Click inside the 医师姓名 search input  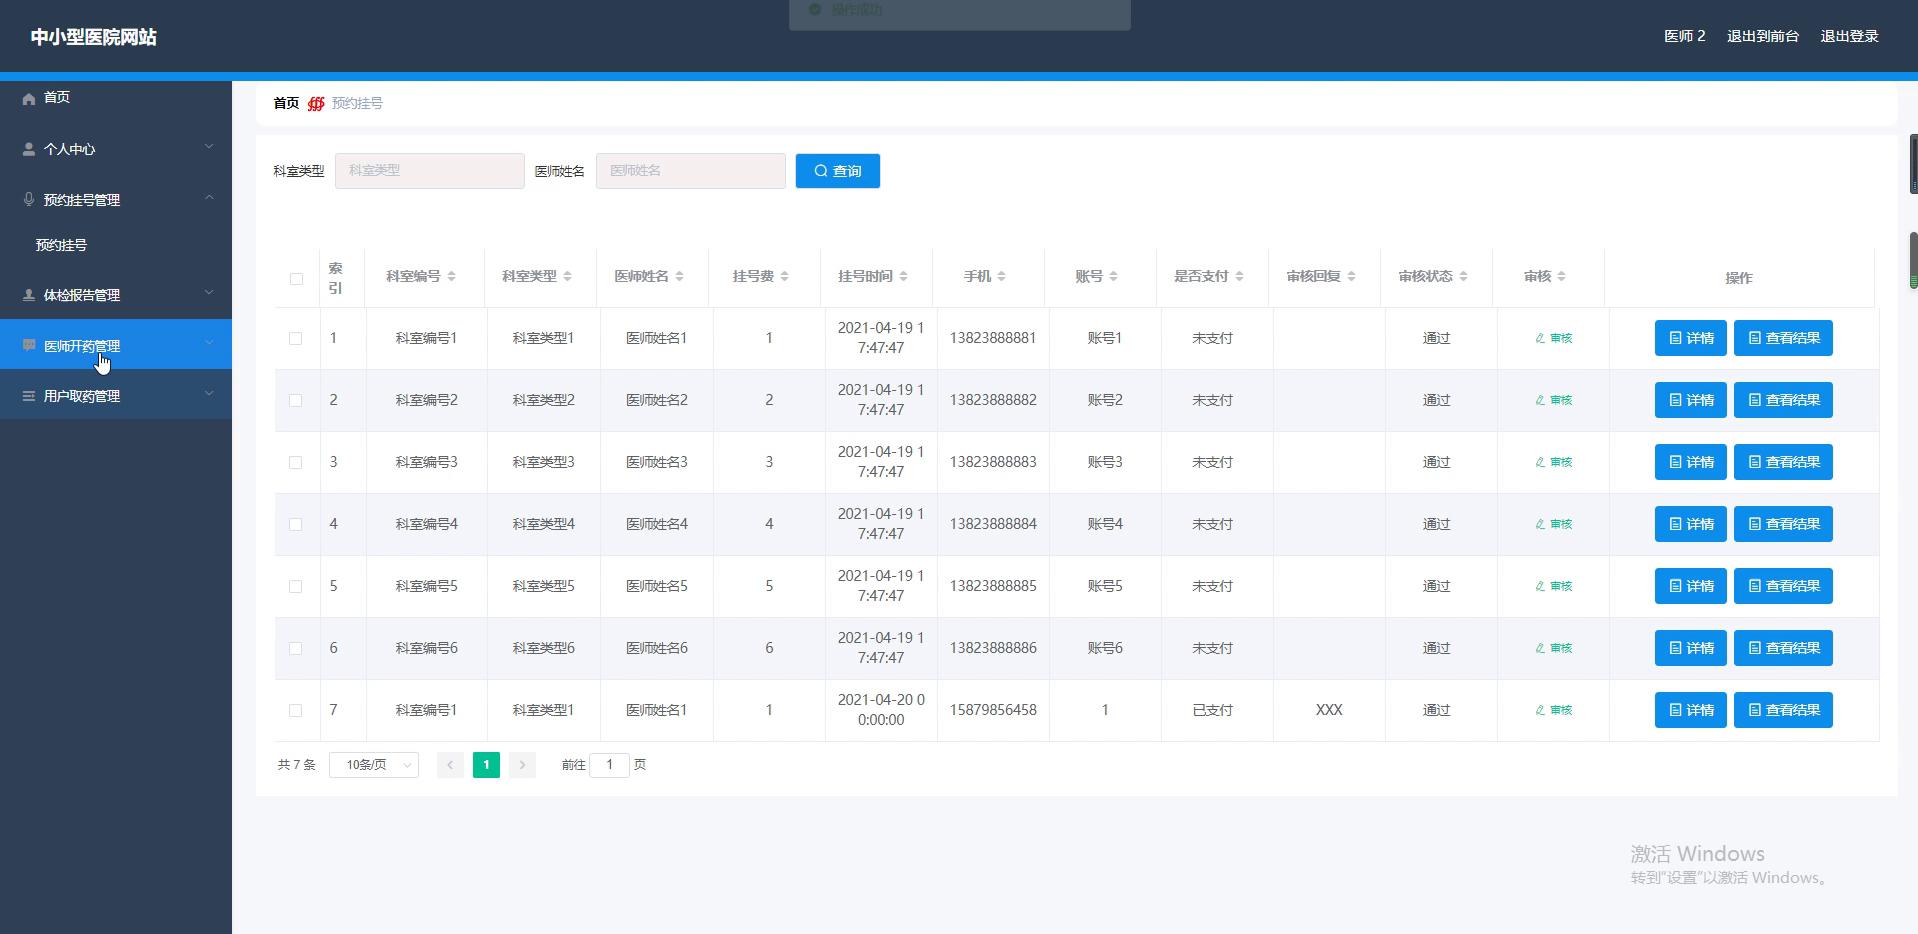click(x=690, y=170)
